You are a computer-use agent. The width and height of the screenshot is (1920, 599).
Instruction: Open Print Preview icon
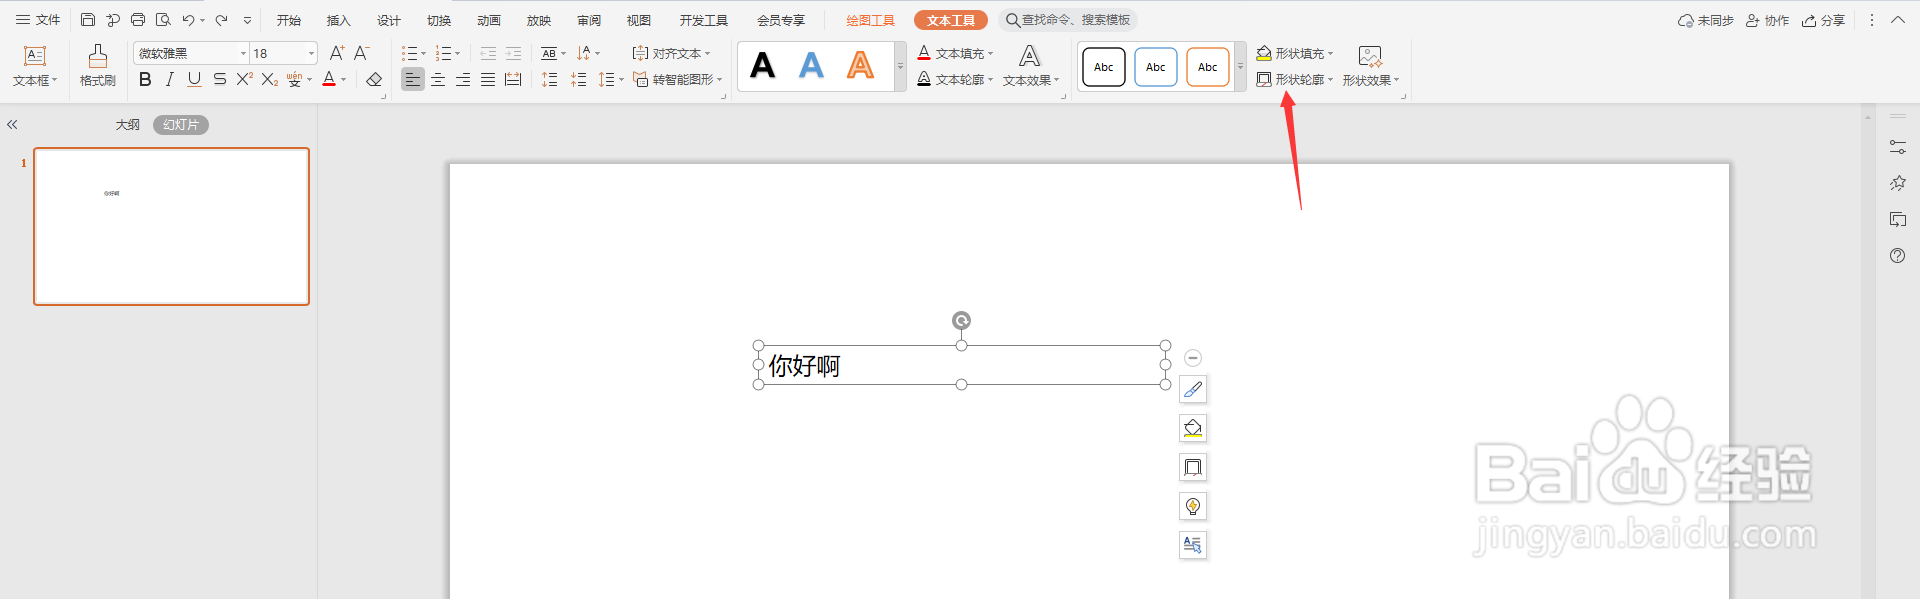coord(163,20)
